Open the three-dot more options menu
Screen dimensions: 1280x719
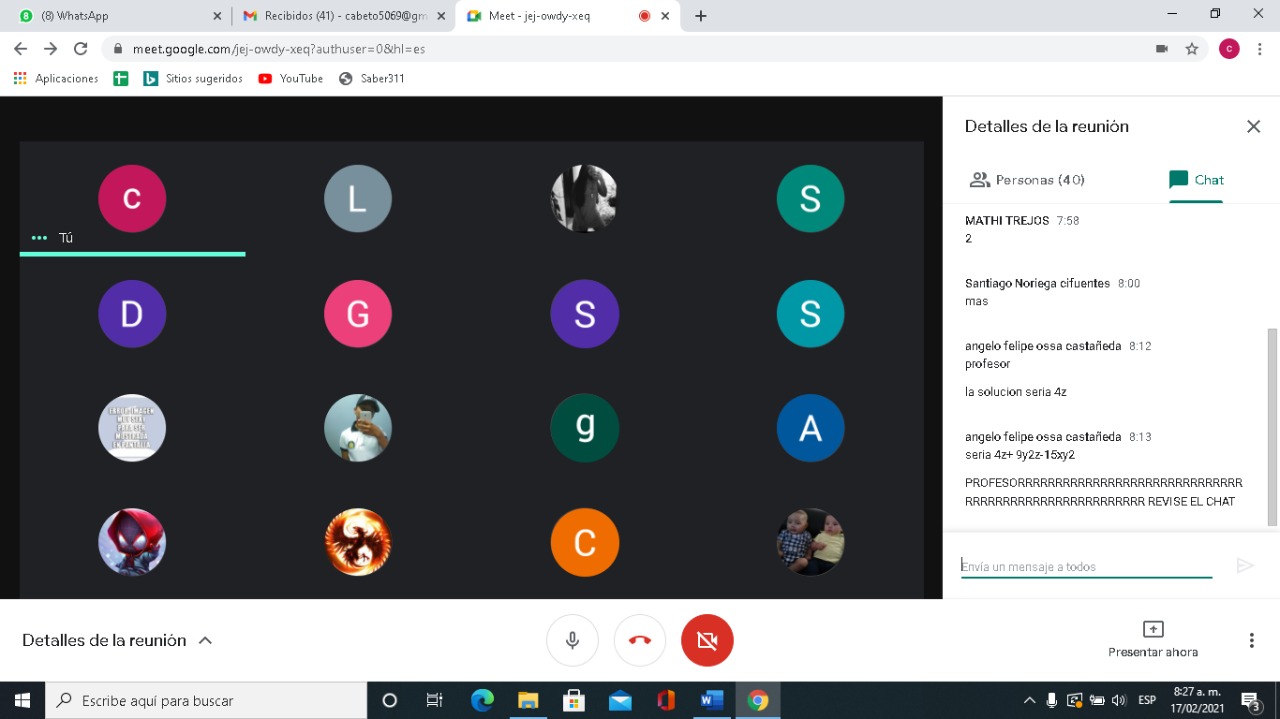click(x=1251, y=640)
